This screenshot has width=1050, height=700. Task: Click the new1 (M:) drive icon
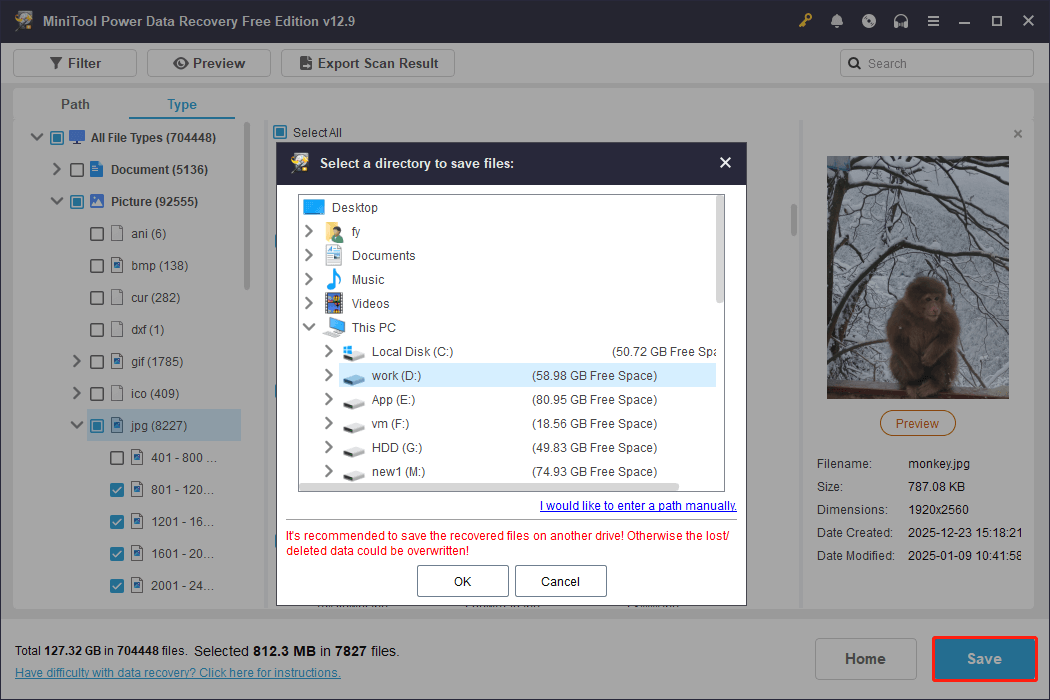pos(354,476)
